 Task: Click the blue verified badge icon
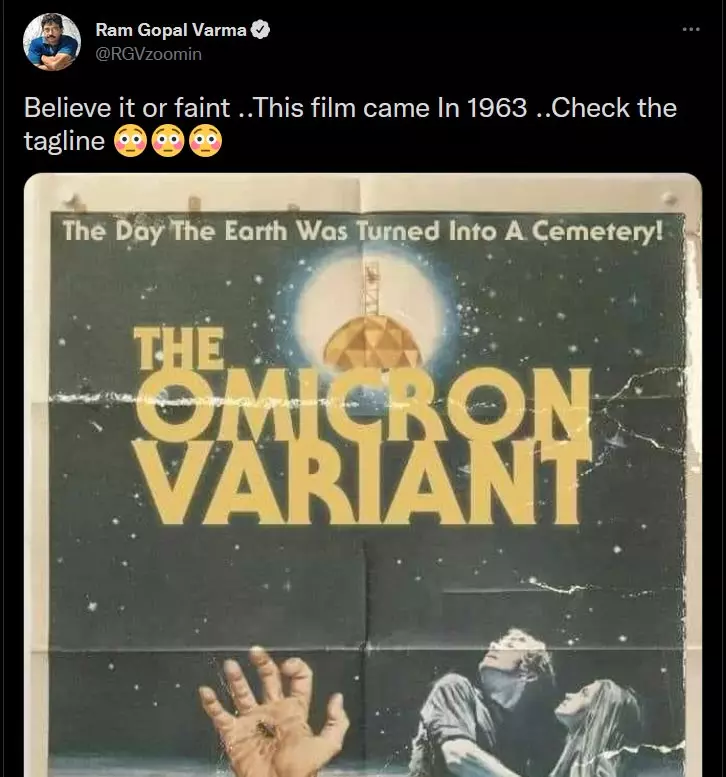tap(260, 30)
